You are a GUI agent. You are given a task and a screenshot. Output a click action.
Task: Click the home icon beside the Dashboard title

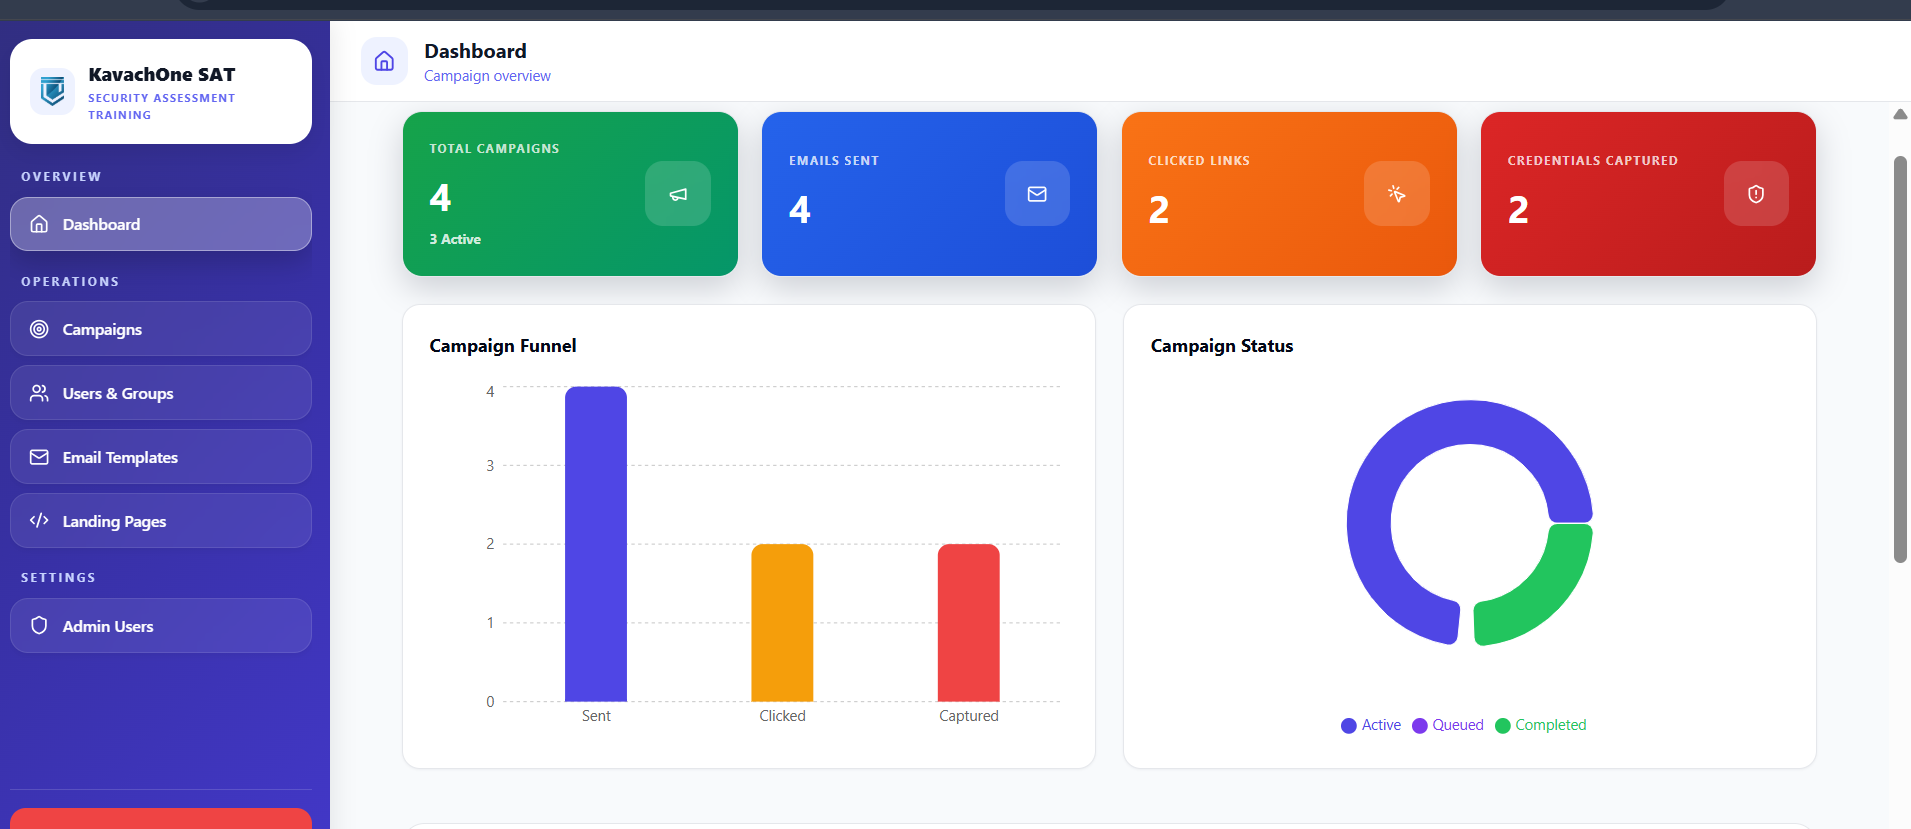pyautogui.click(x=384, y=61)
